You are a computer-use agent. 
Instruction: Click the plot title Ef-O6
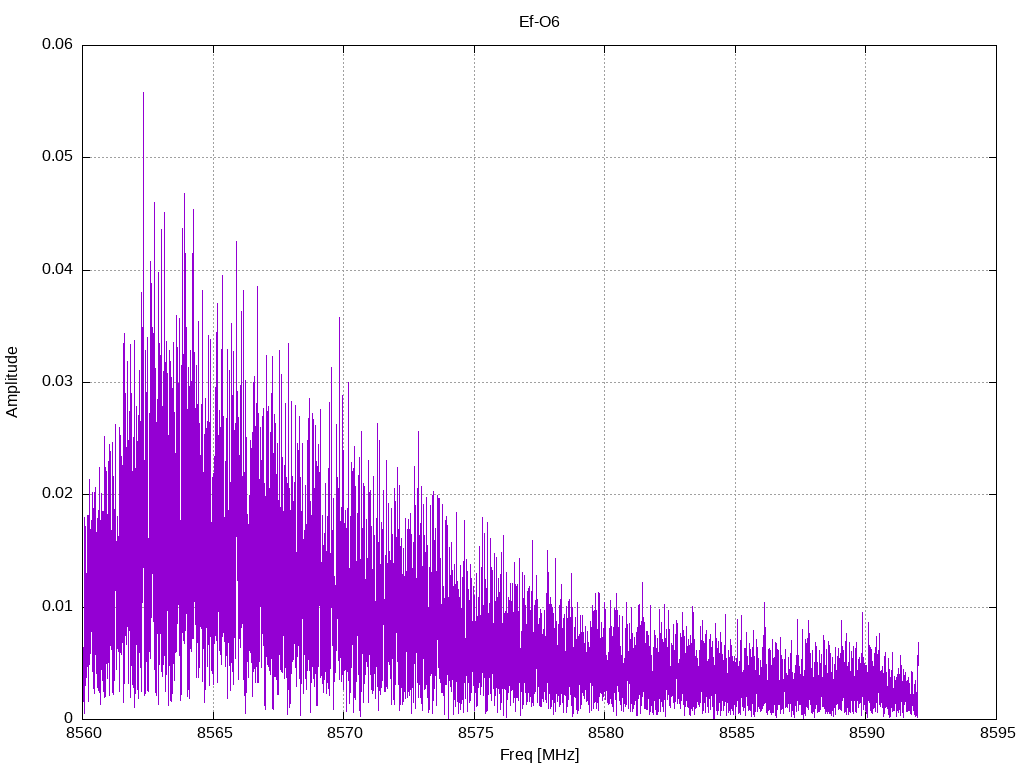click(539, 22)
